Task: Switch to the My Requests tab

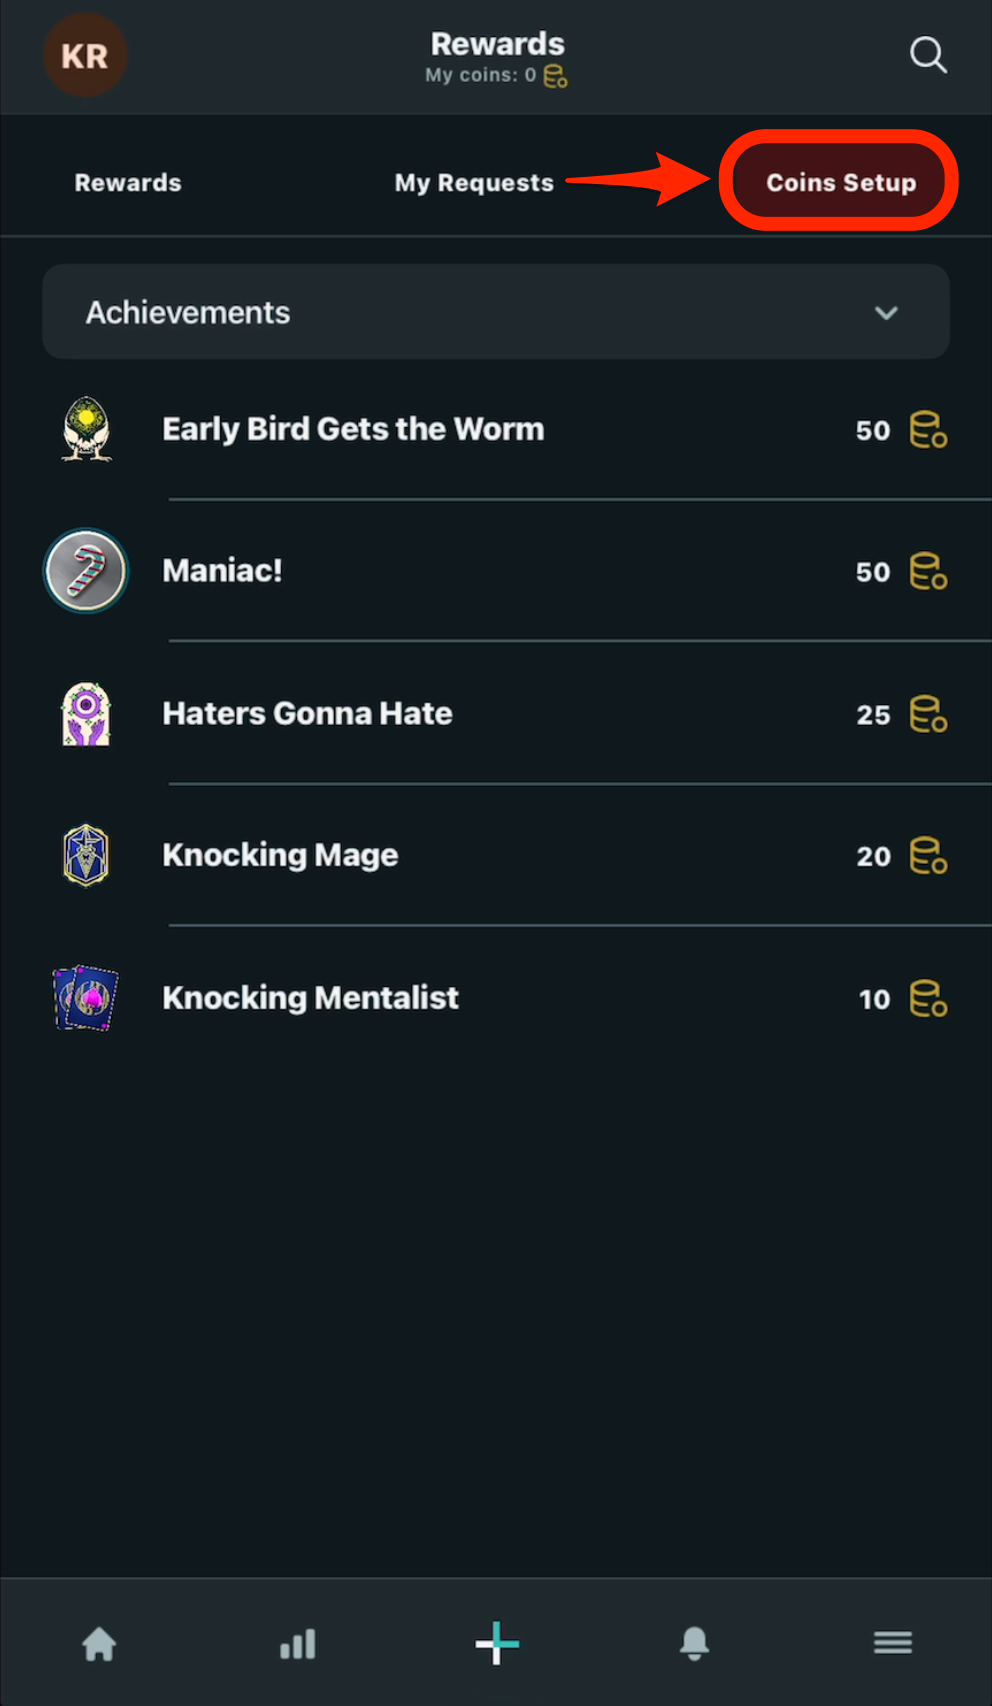Action: (x=474, y=183)
